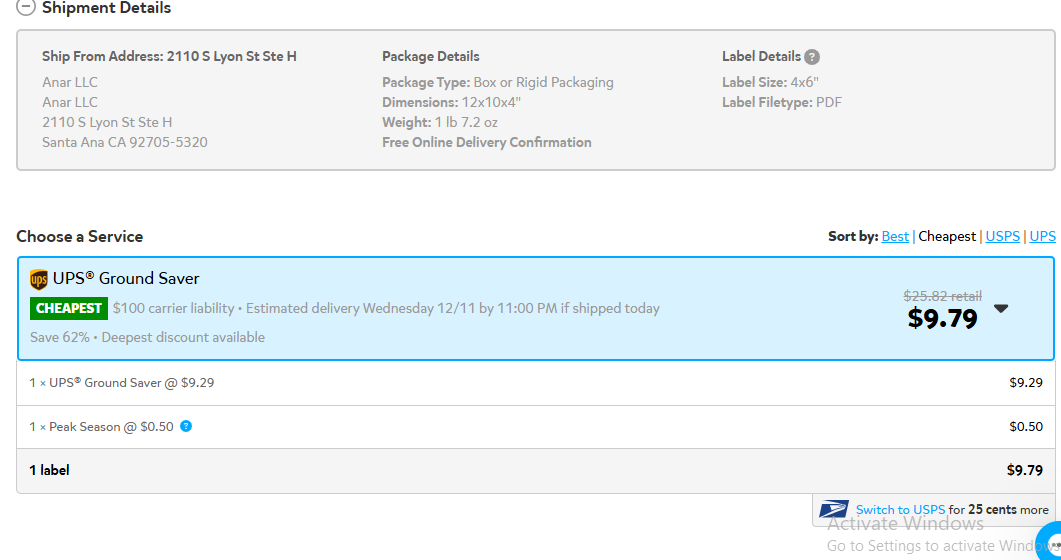Open the Peak Season info icon

click(186, 426)
